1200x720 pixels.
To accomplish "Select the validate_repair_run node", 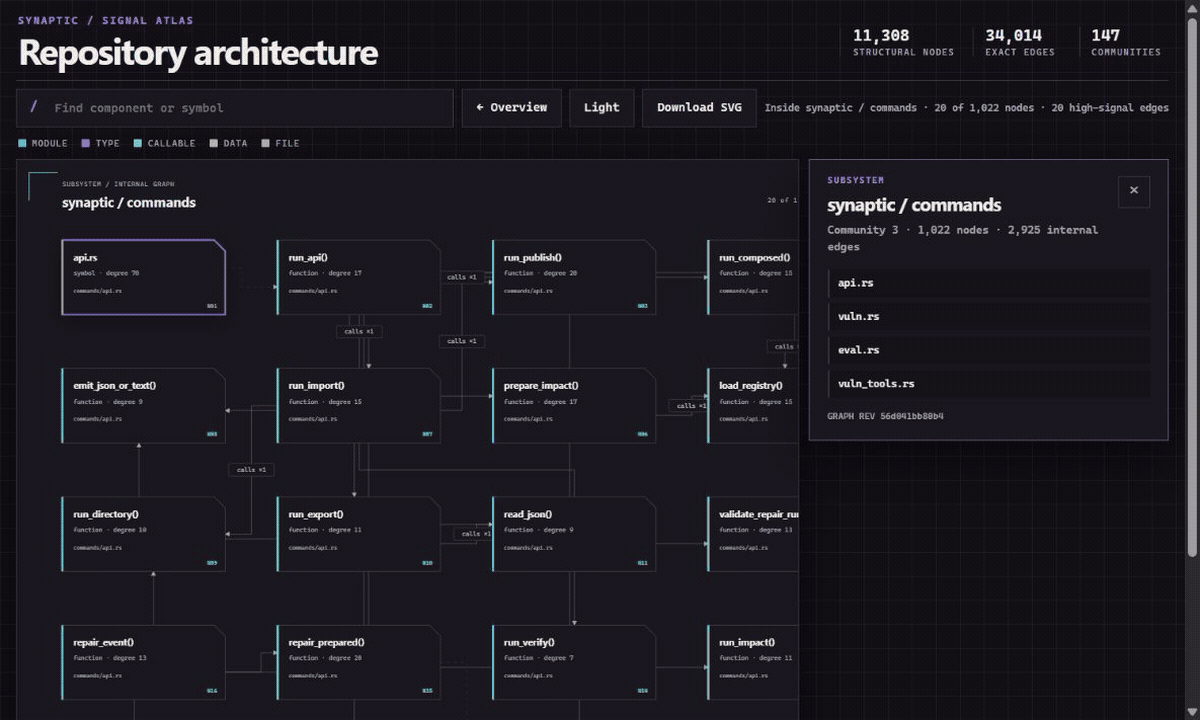I will point(753,534).
